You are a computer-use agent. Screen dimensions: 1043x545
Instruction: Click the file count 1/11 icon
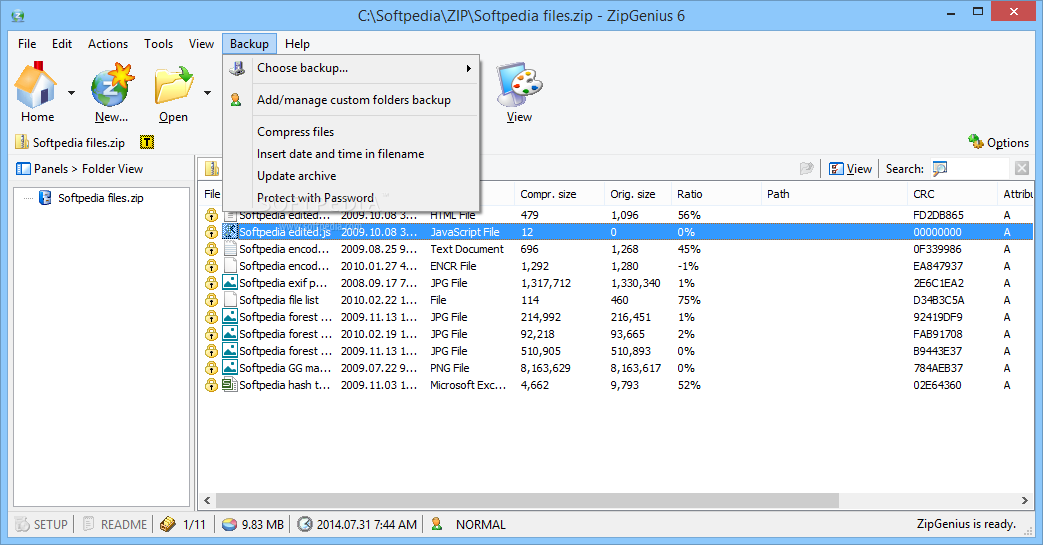168,524
